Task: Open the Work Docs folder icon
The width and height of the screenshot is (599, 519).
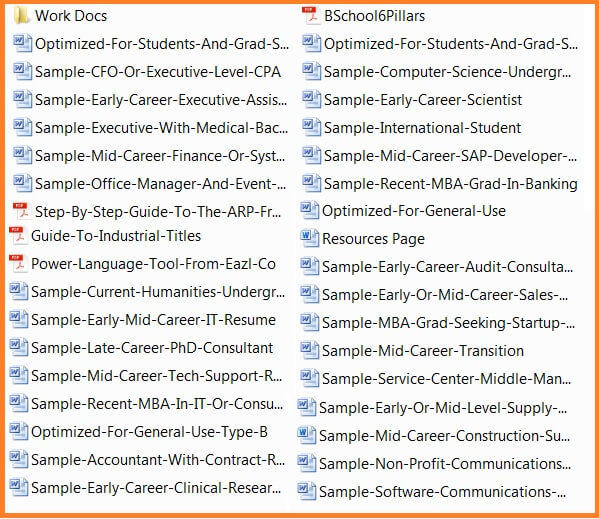Action: coord(21,16)
